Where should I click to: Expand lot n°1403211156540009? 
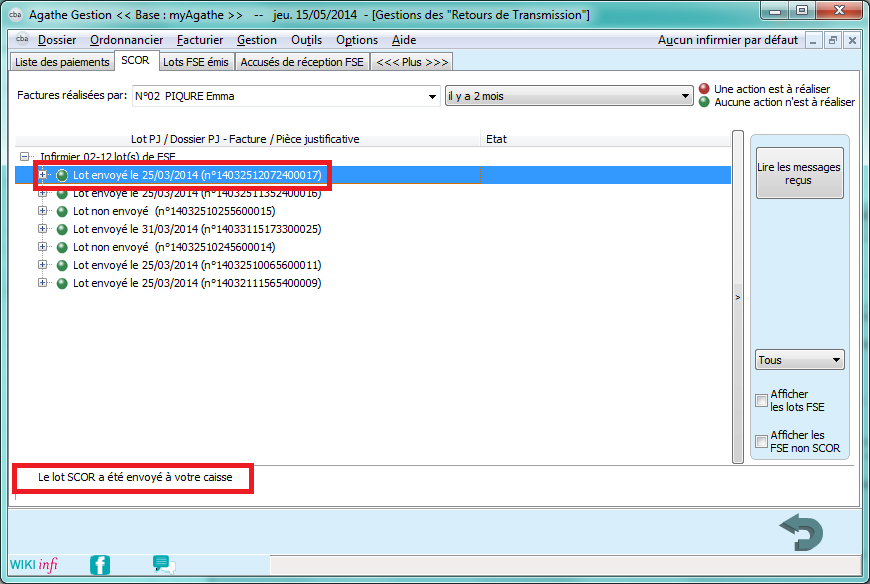click(42, 283)
